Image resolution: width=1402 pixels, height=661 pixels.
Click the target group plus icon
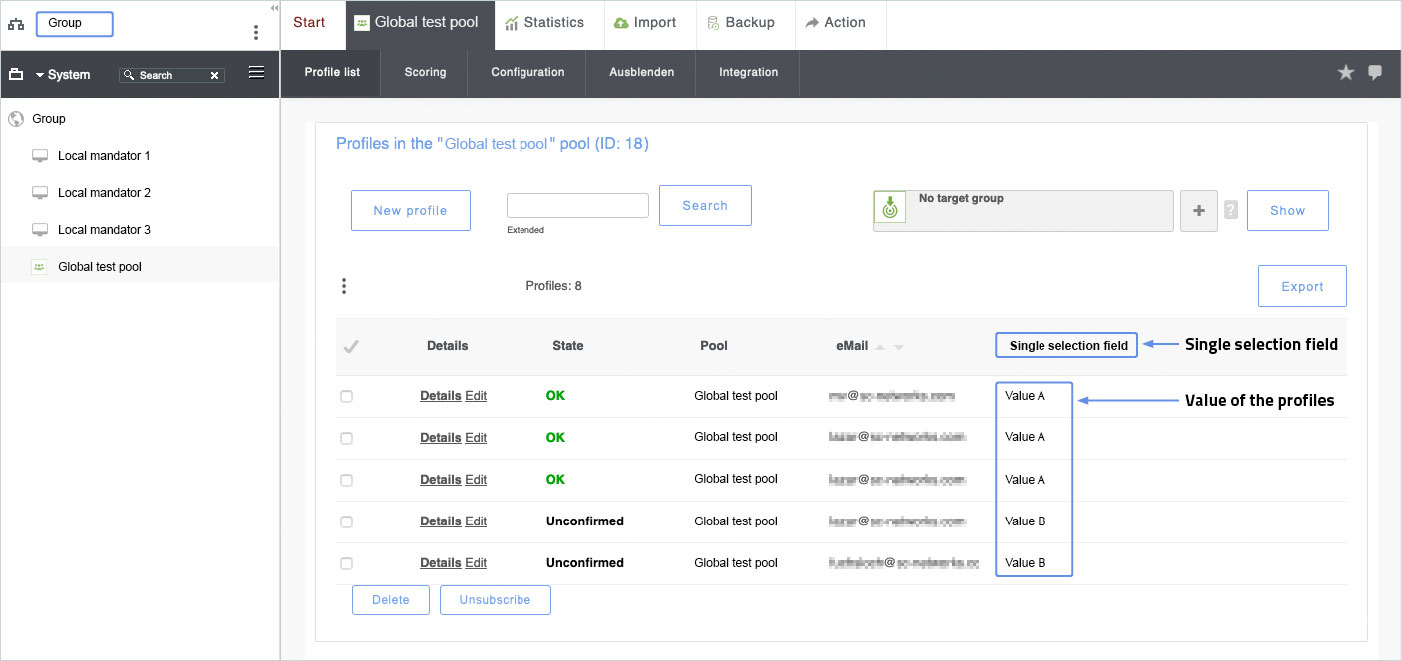point(1199,211)
